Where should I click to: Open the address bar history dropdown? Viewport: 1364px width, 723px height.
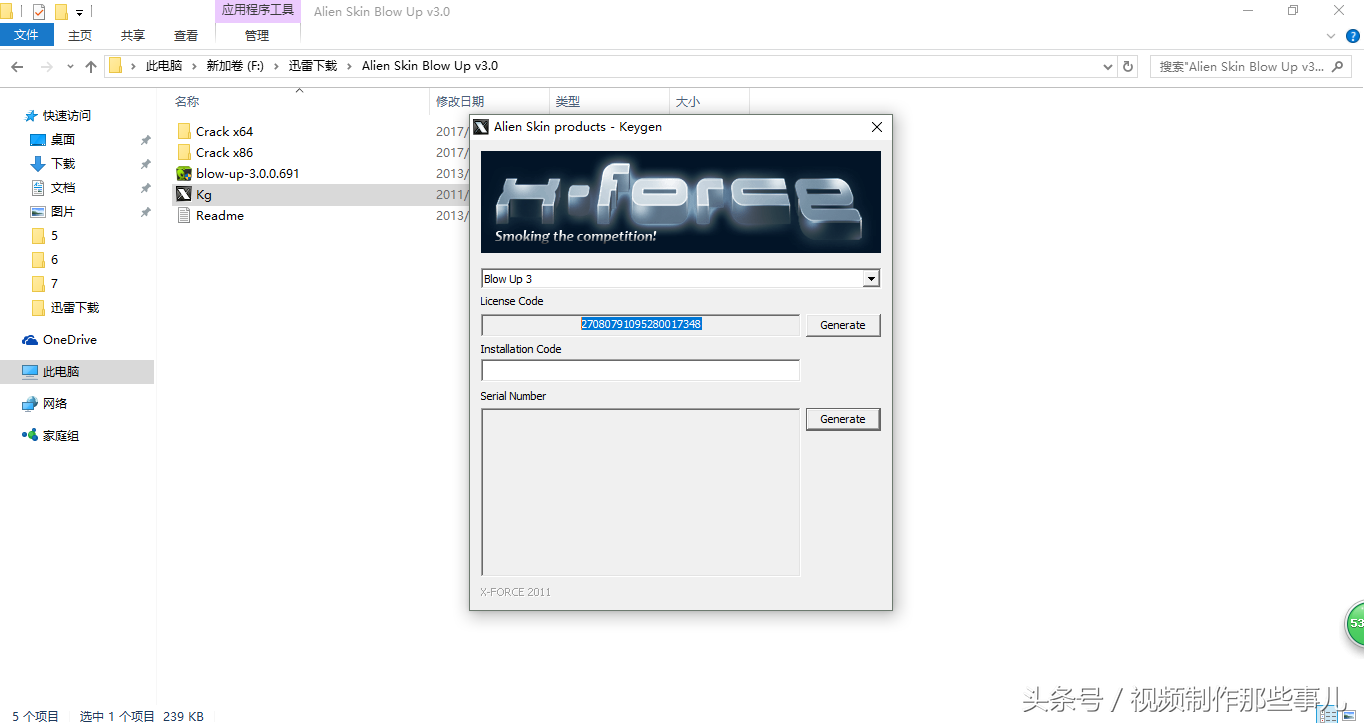(1107, 66)
